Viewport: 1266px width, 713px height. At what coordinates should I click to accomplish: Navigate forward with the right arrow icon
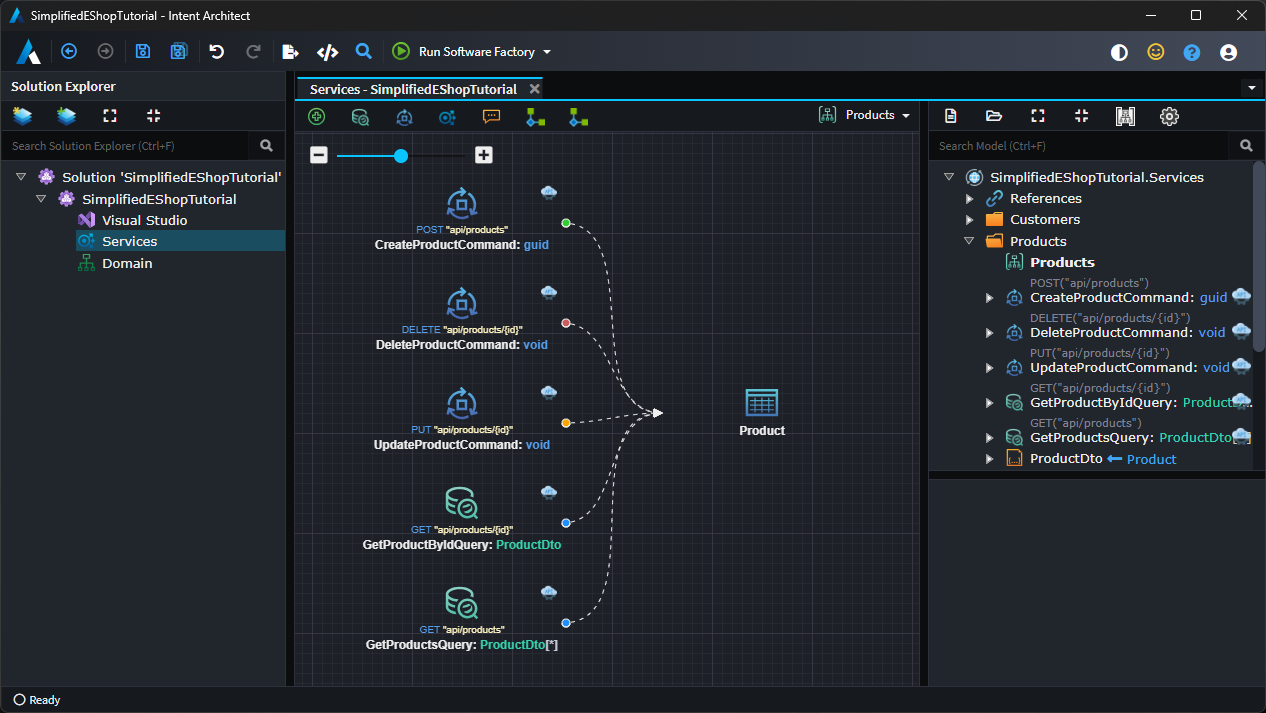coord(105,51)
